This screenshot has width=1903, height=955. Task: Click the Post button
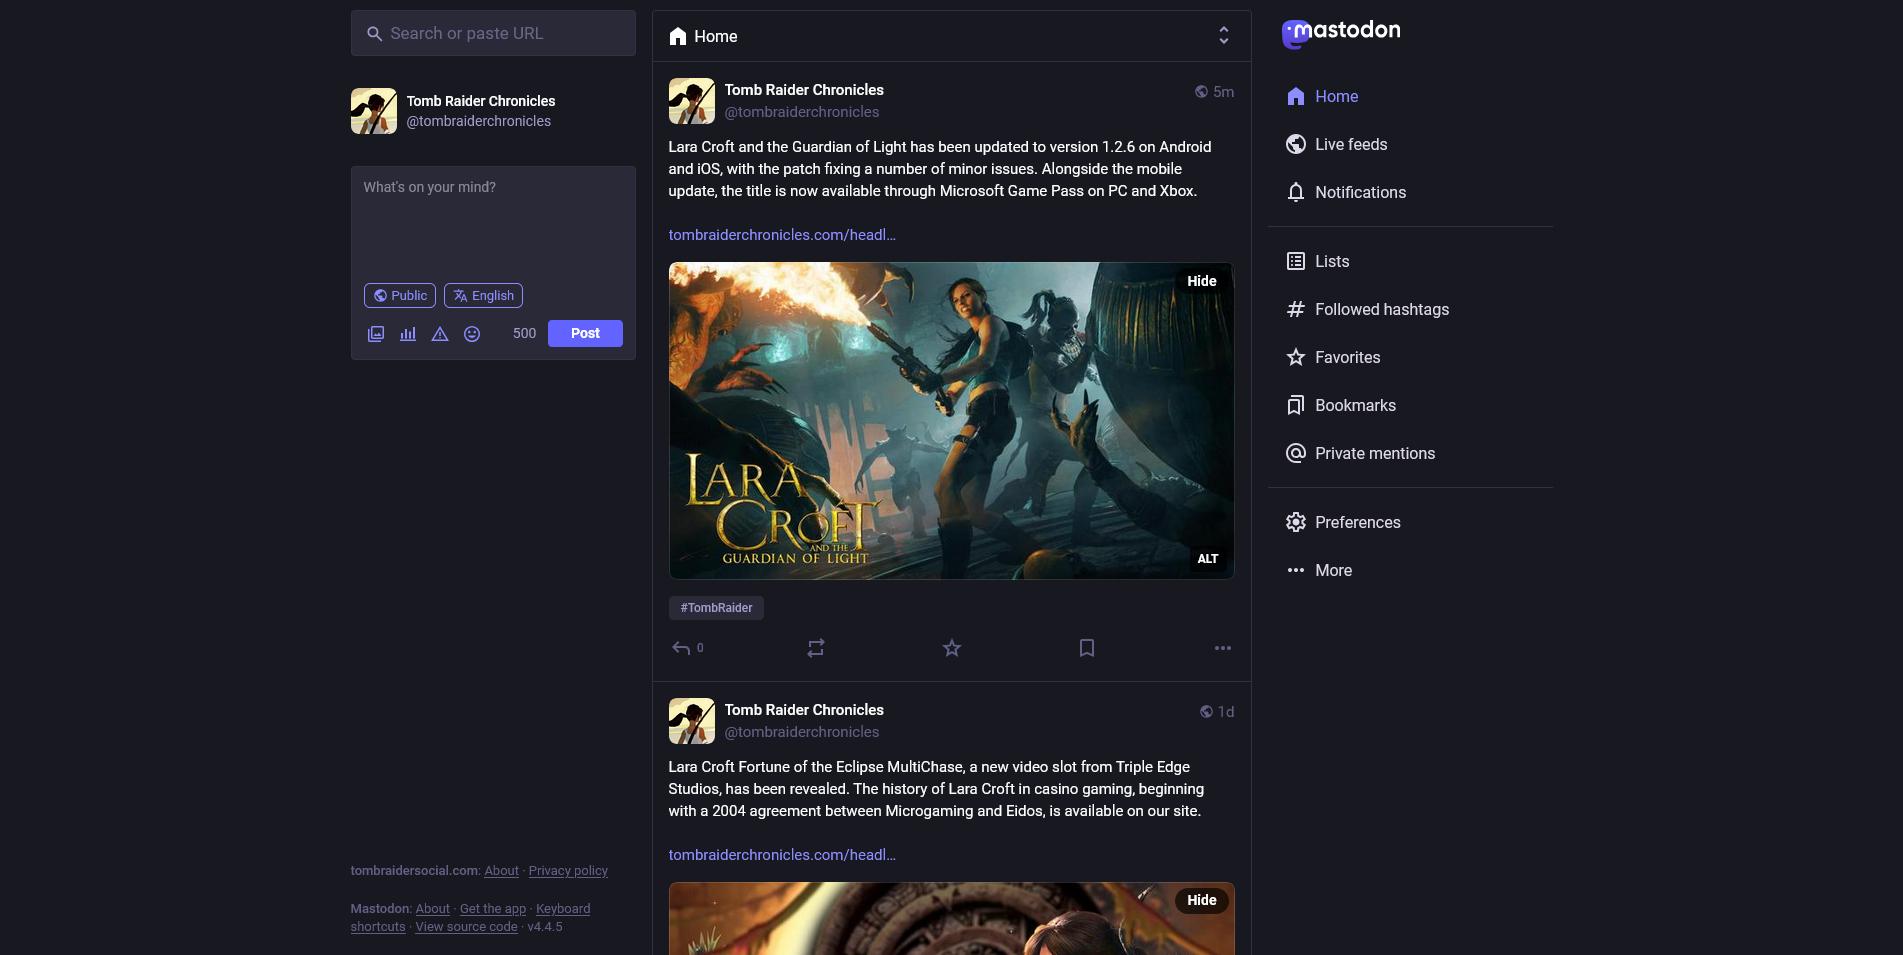585,333
